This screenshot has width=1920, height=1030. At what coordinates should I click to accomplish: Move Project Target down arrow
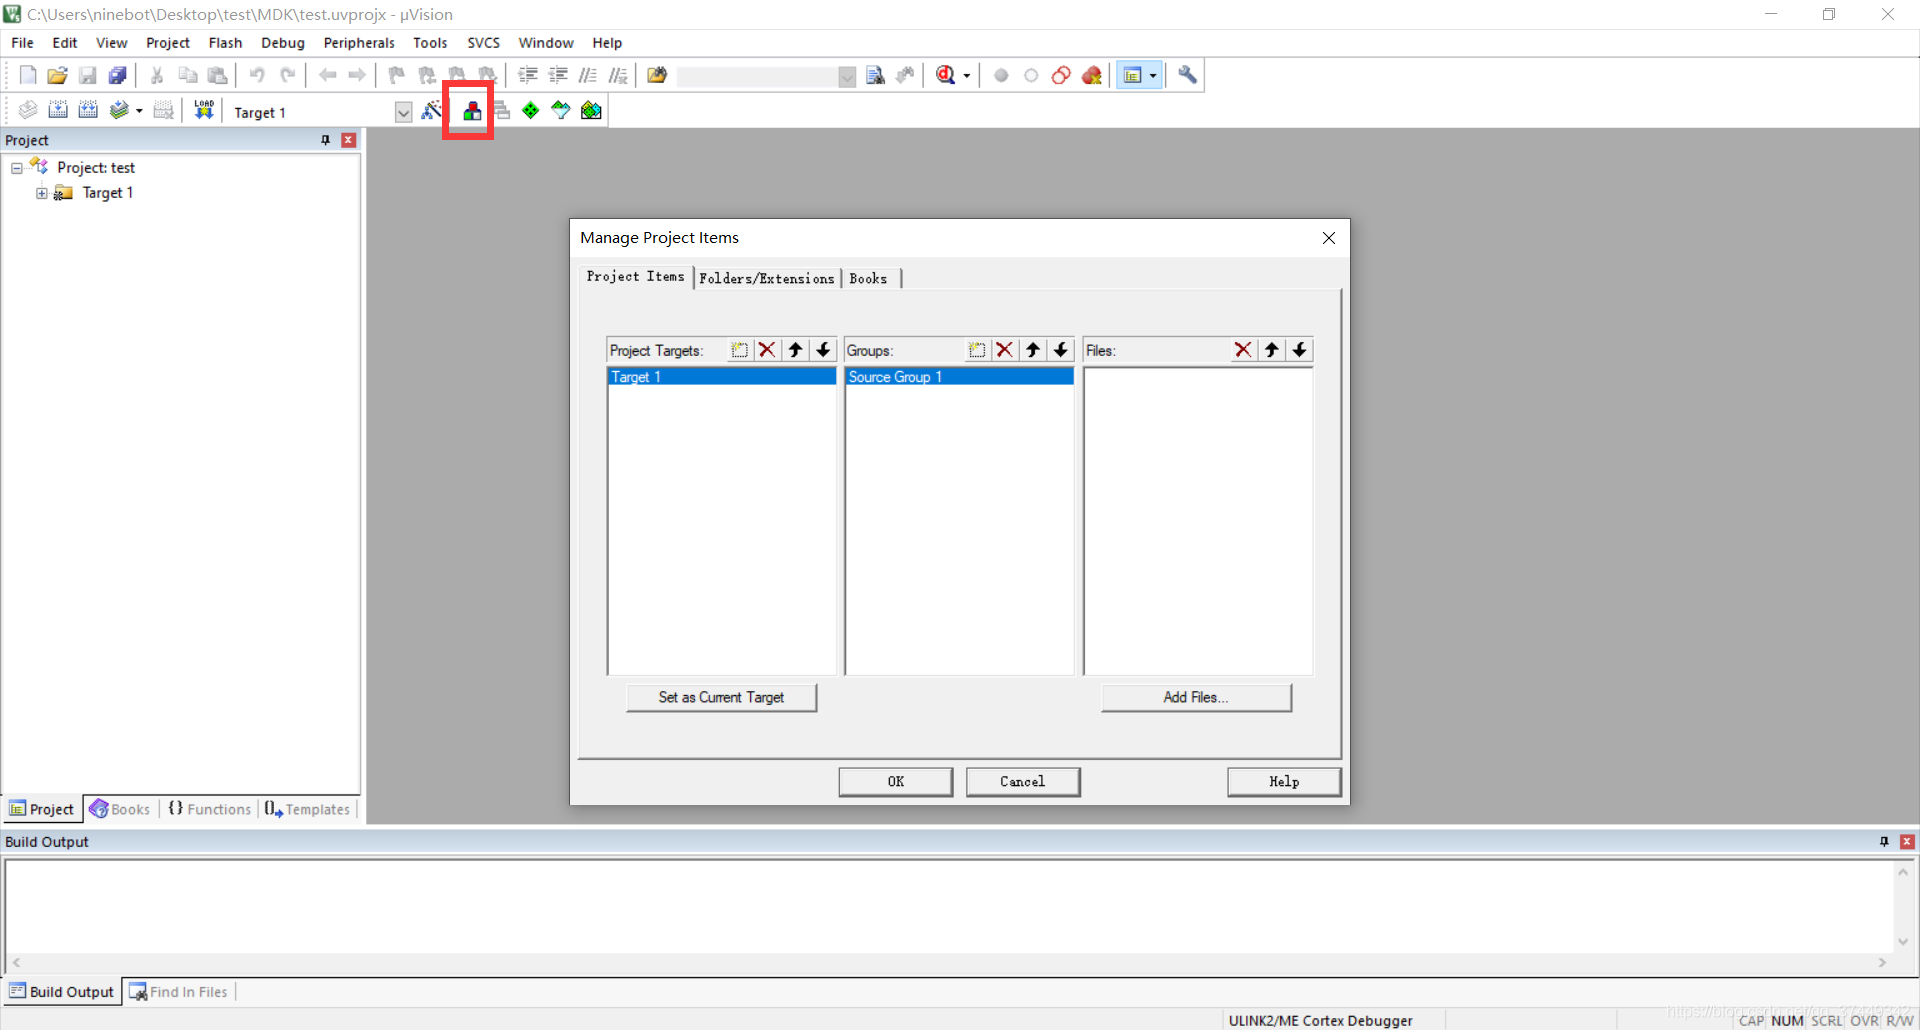(x=823, y=350)
